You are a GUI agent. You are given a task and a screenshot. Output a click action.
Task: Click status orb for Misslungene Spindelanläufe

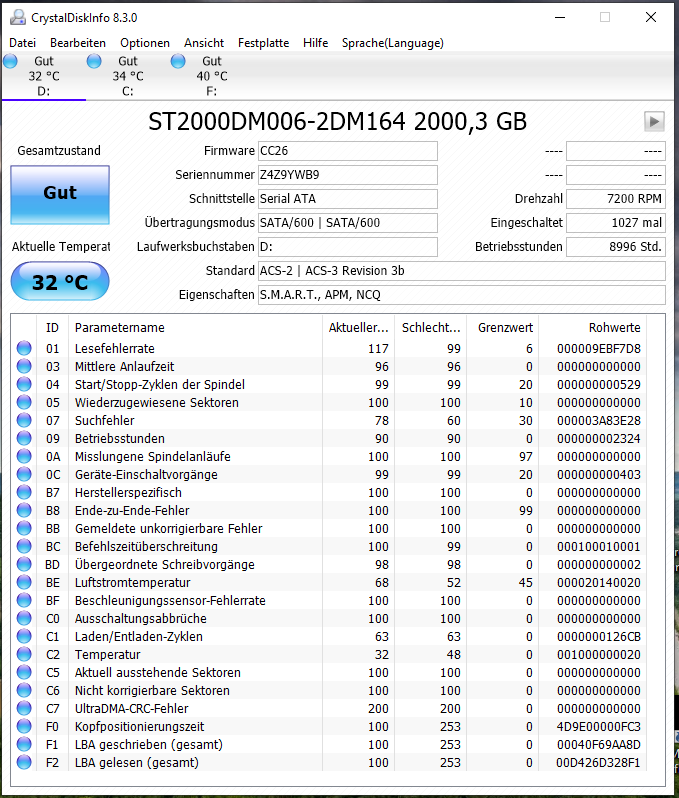[24, 456]
